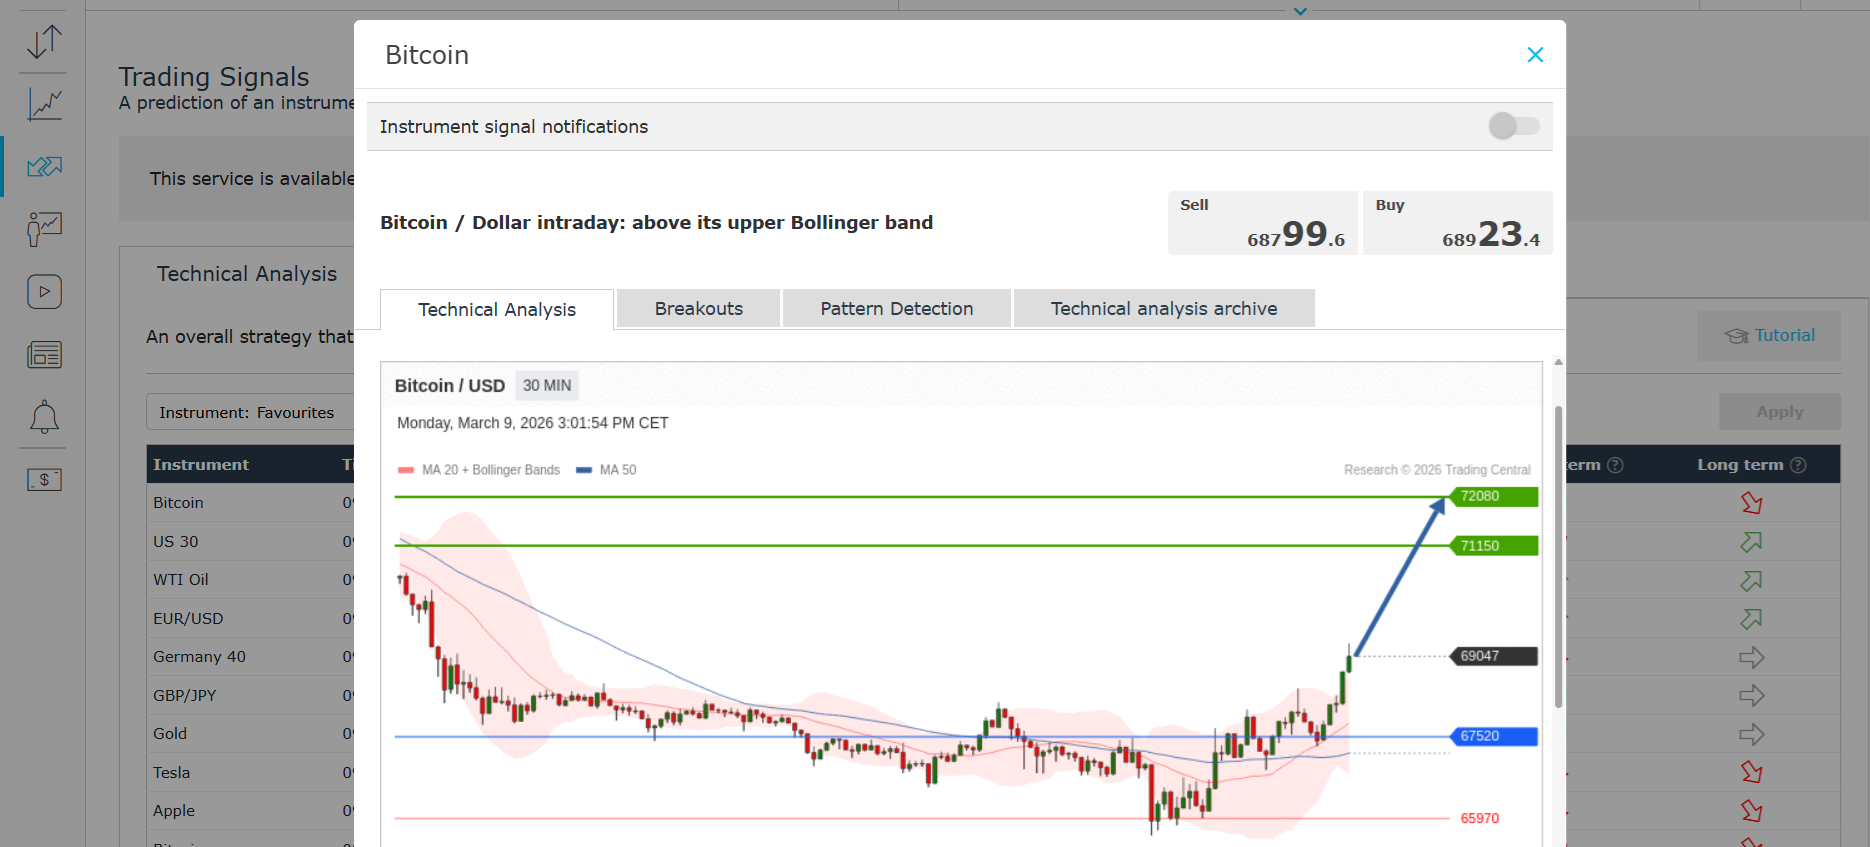Click the 65970 support level label
This screenshot has width=1870, height=847.
(x=1480, y=818)
